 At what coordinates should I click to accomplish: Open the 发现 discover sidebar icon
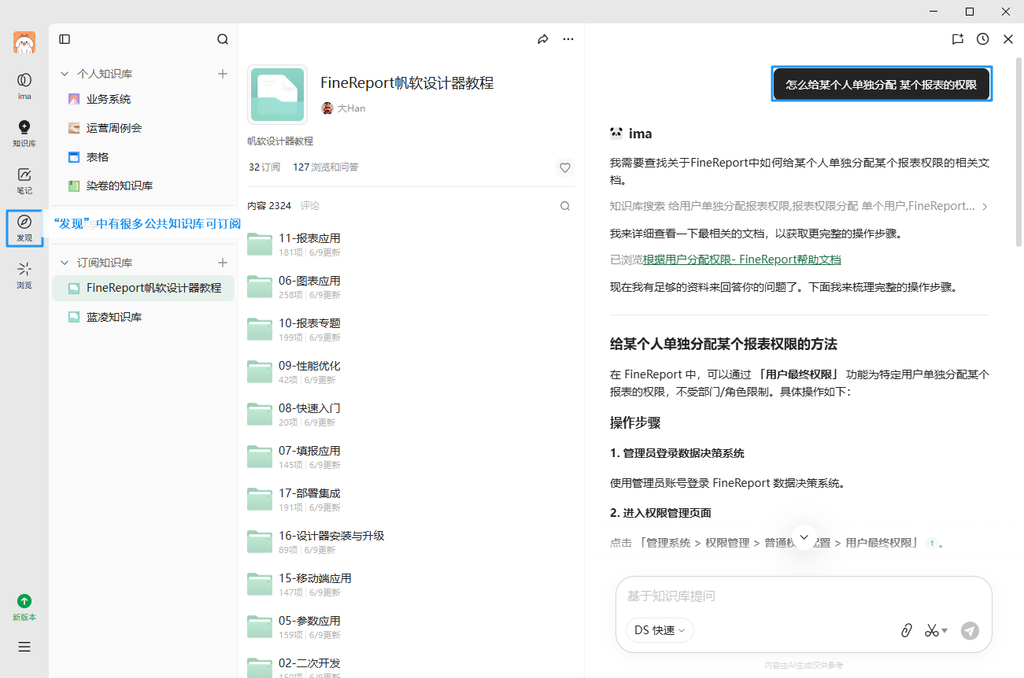click(24, 228)
